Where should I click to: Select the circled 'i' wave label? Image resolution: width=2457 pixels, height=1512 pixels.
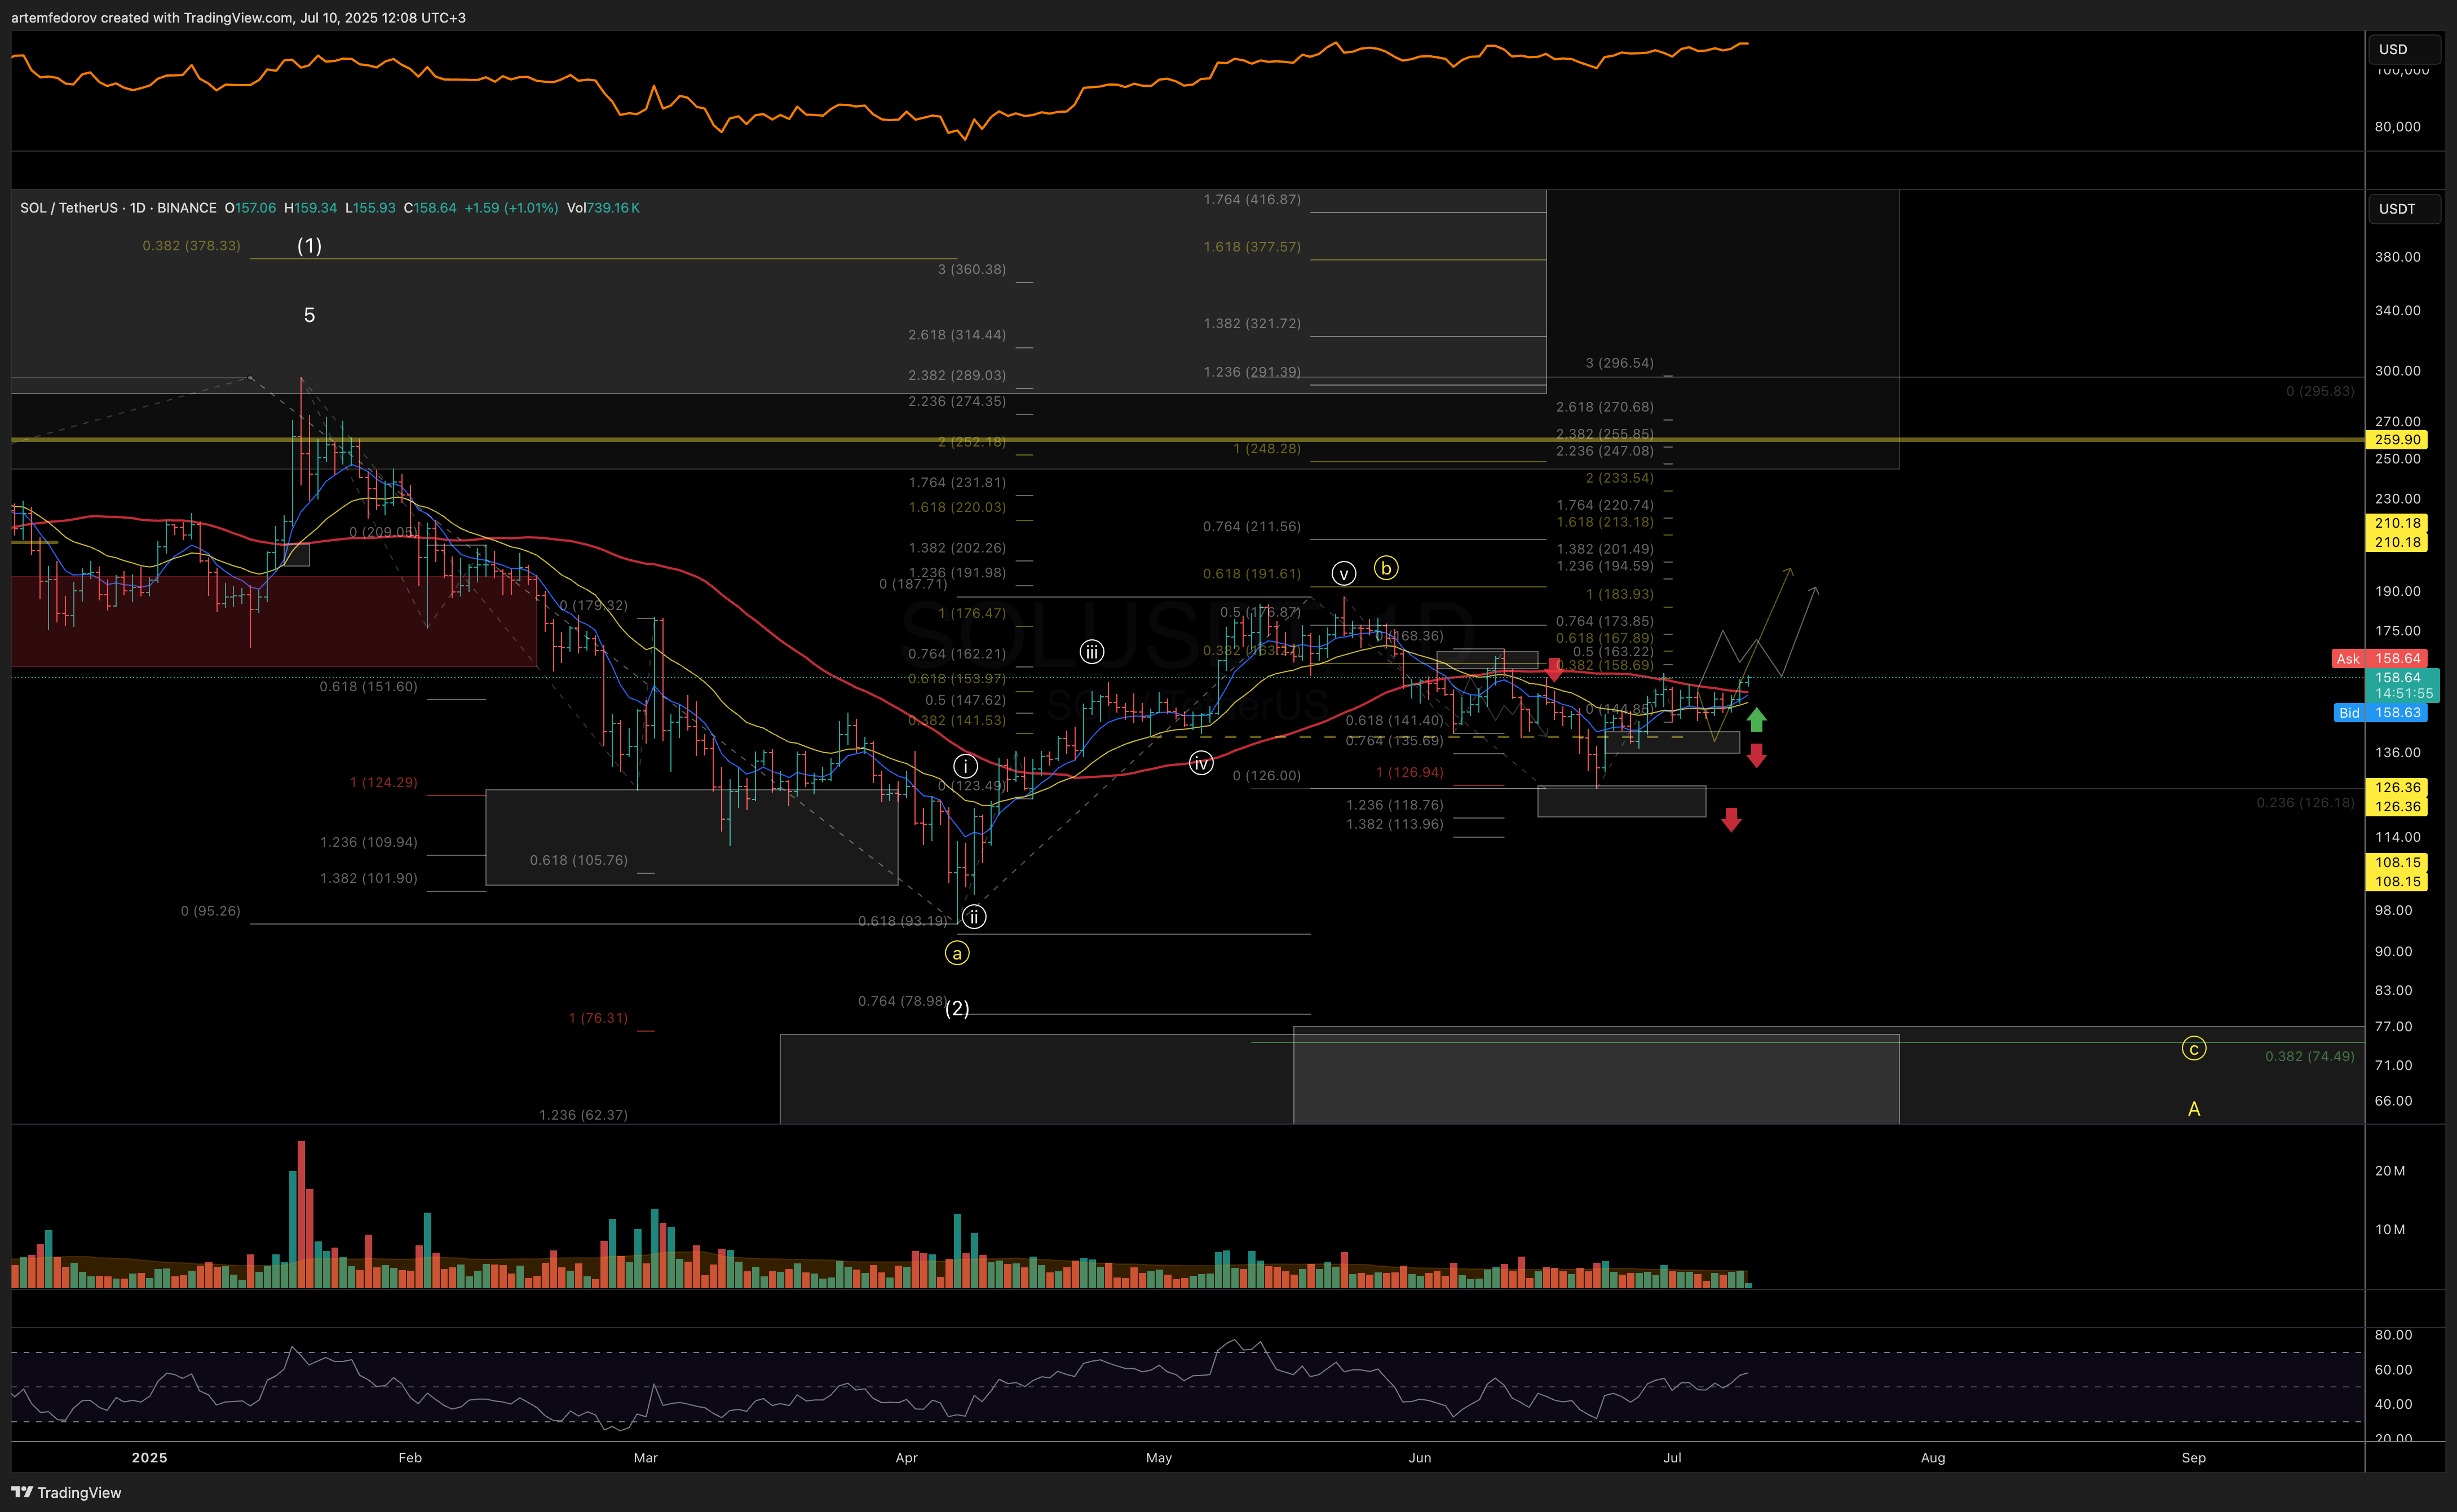click(x=965, y=766)
